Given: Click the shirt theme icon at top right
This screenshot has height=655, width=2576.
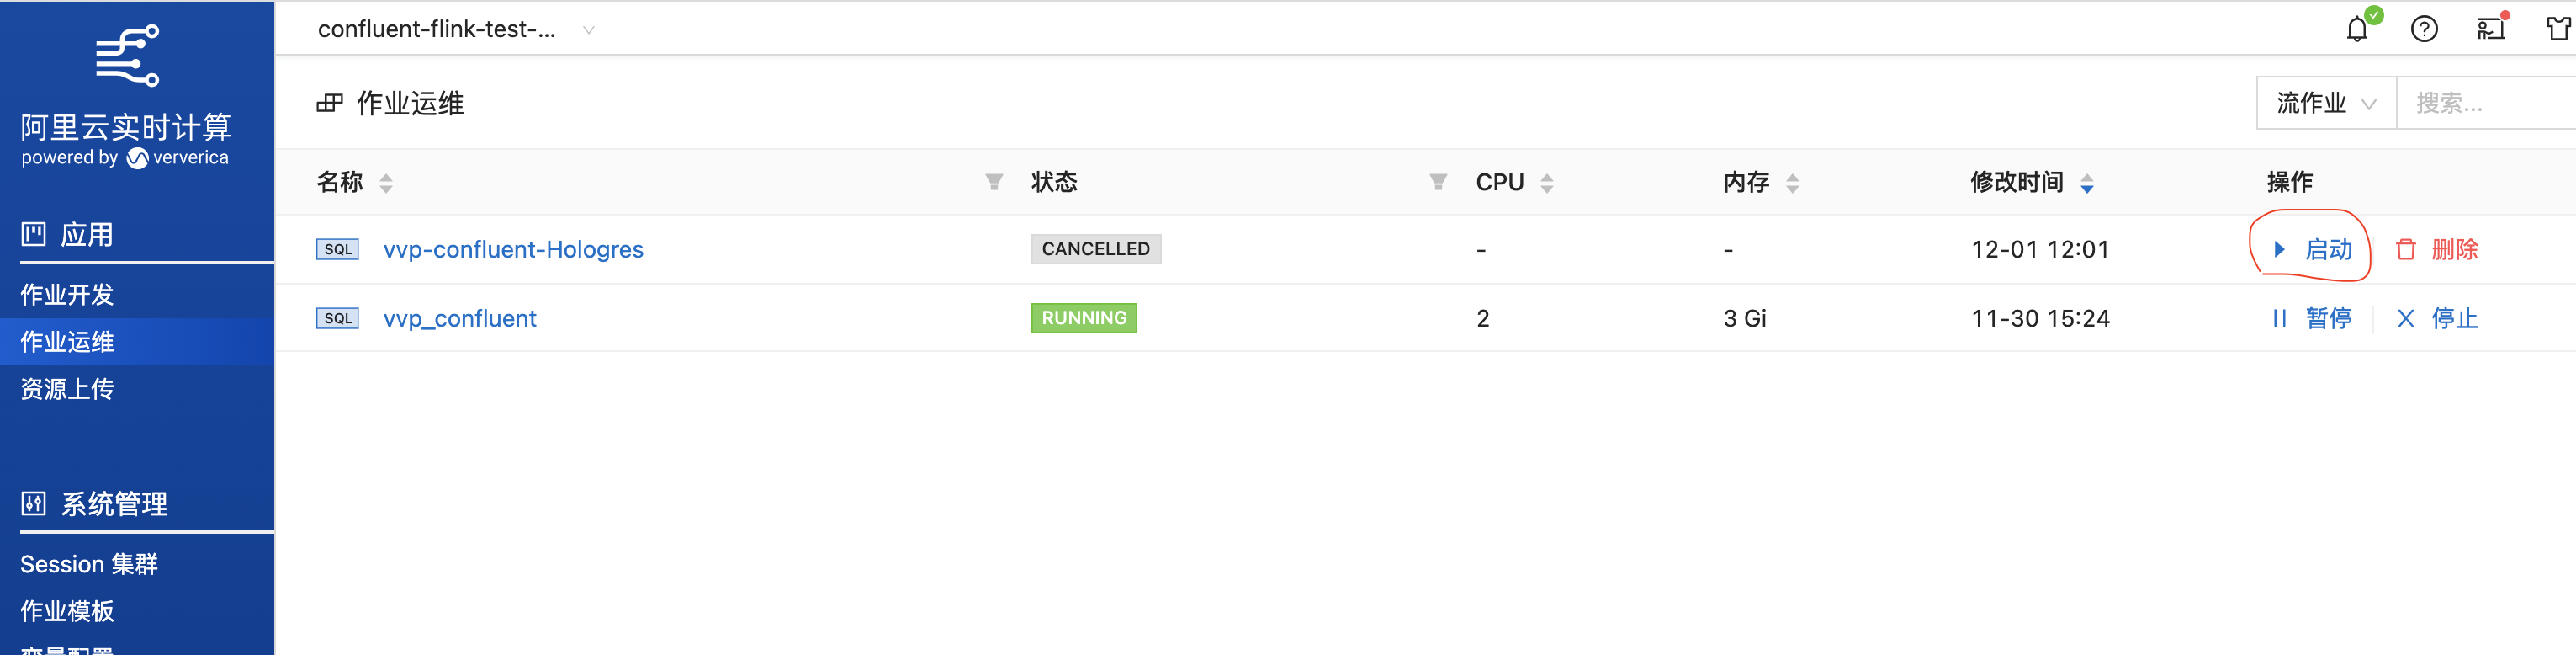Looking at the screenshot, I should 2558,29.
